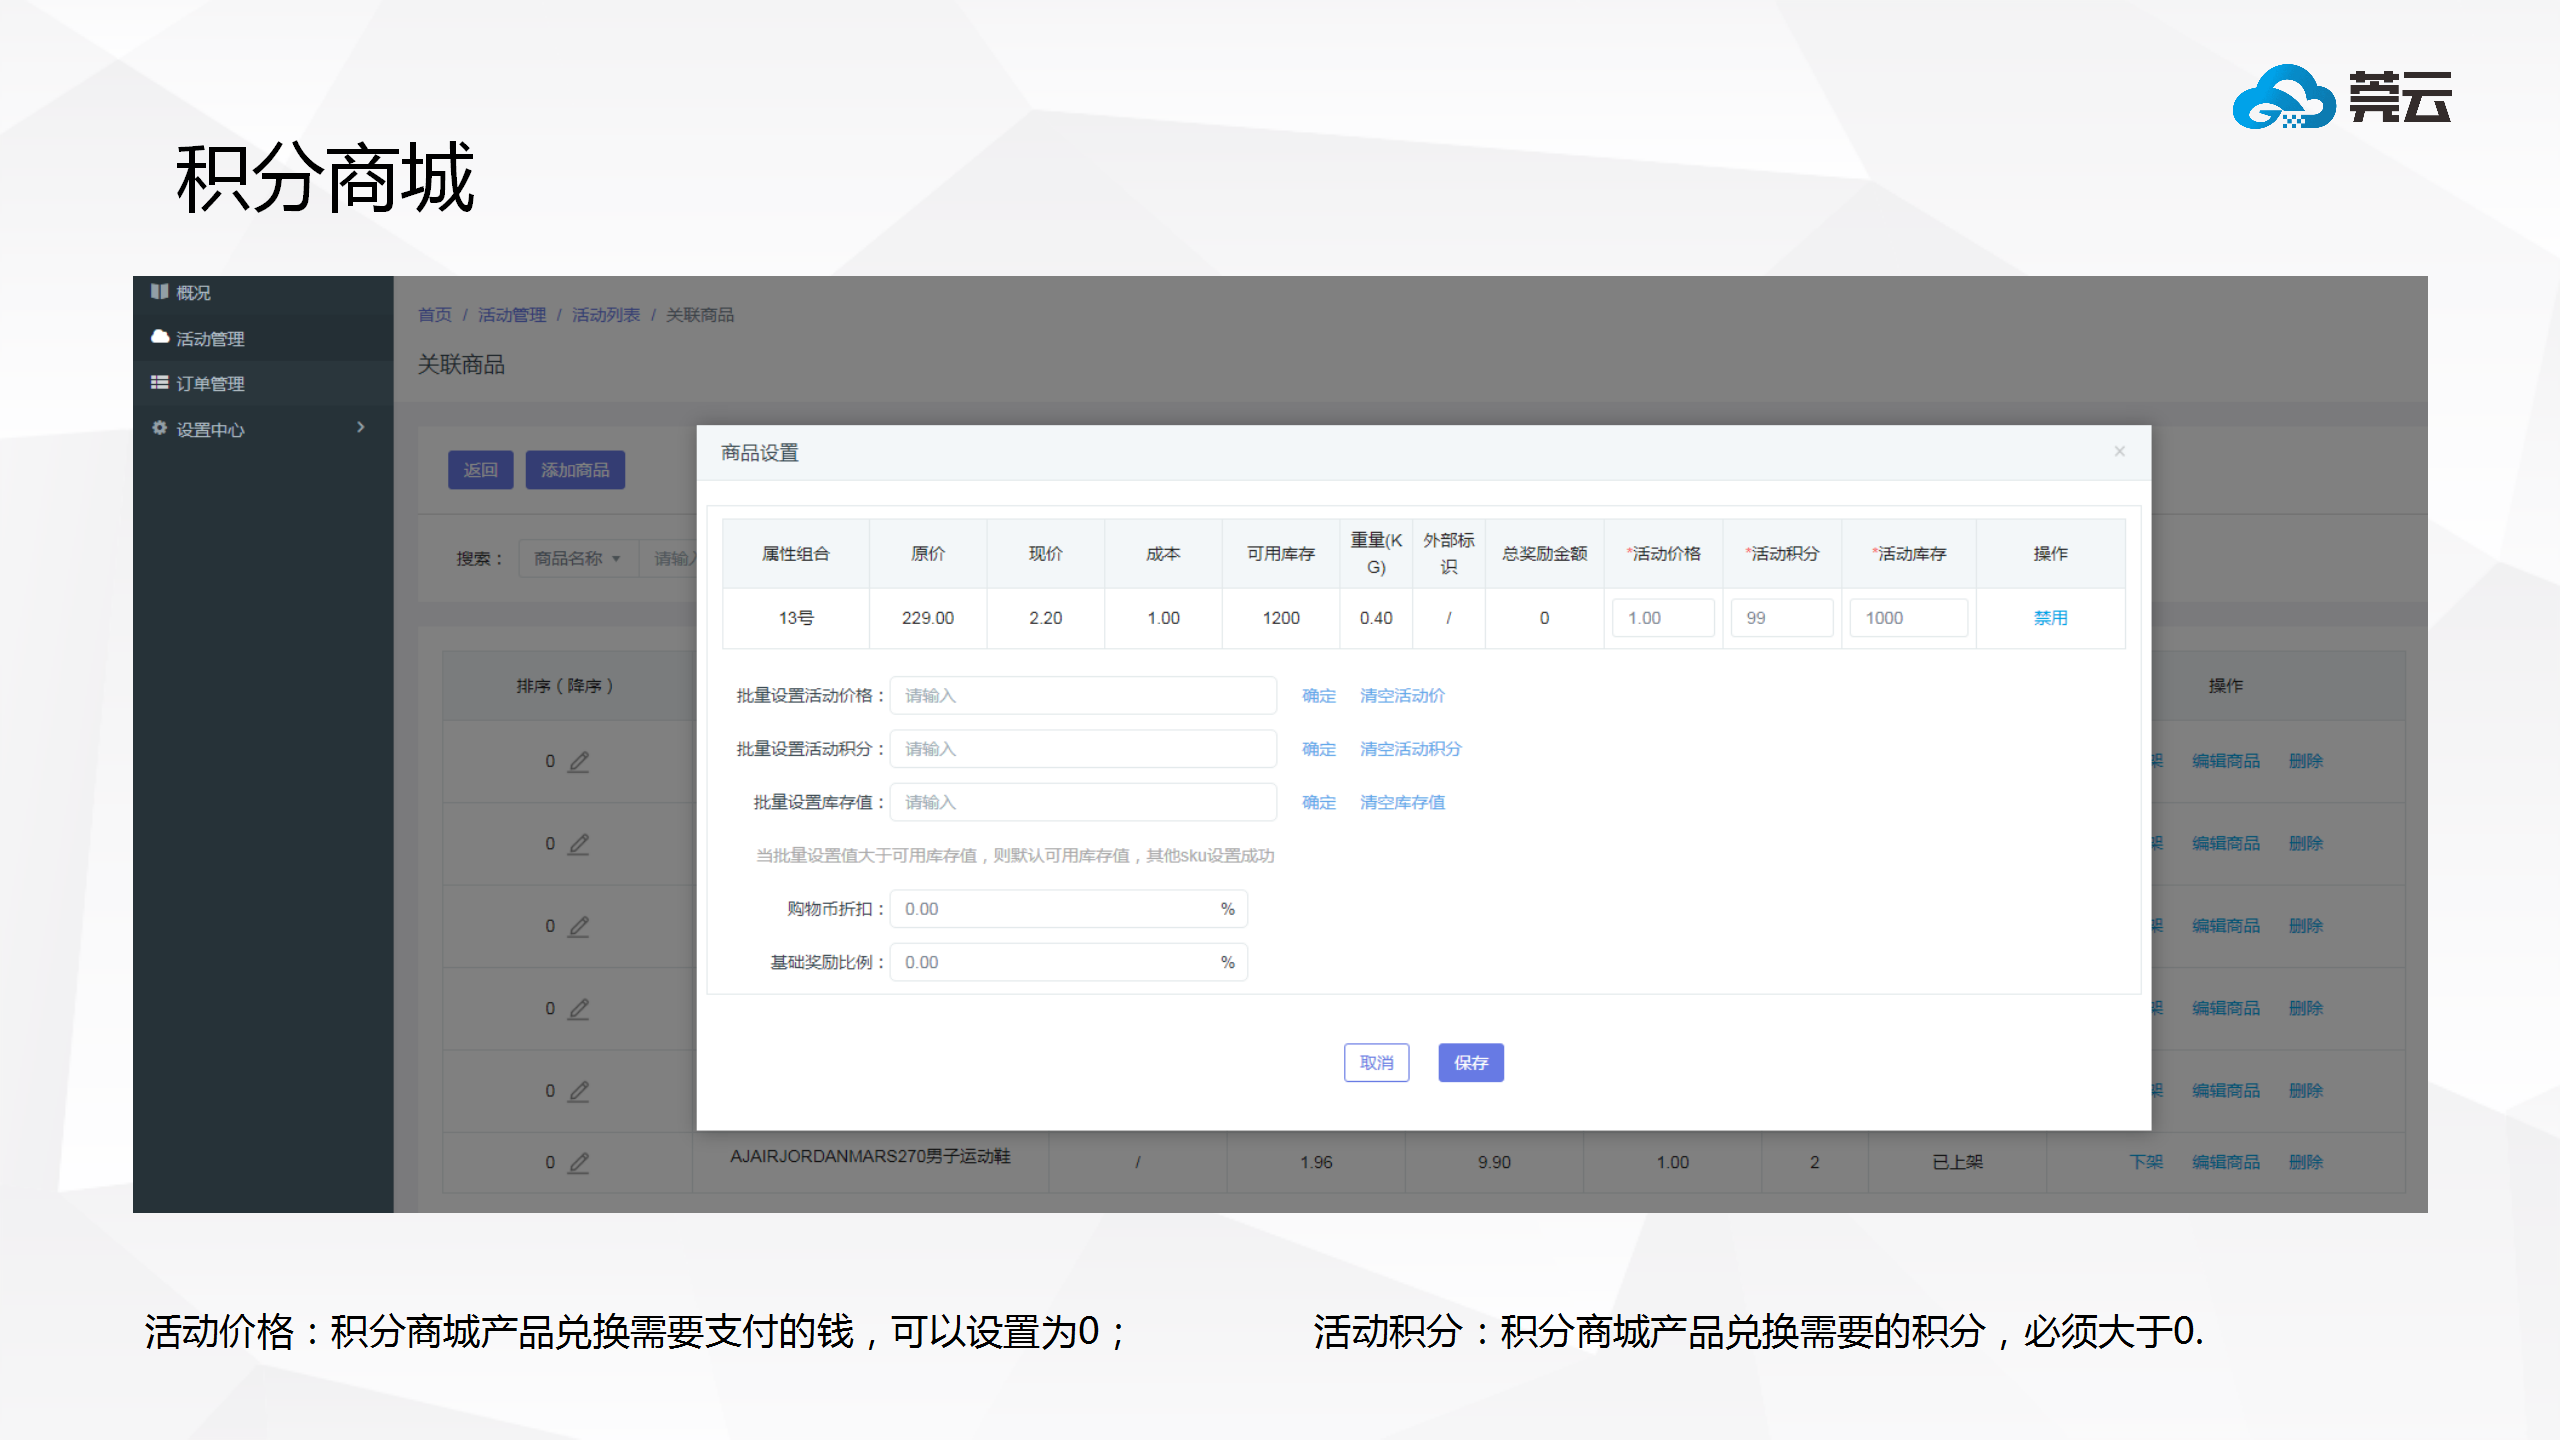
Task: Click 取消 in the dialog
Action: (x=1376, y=1063)
